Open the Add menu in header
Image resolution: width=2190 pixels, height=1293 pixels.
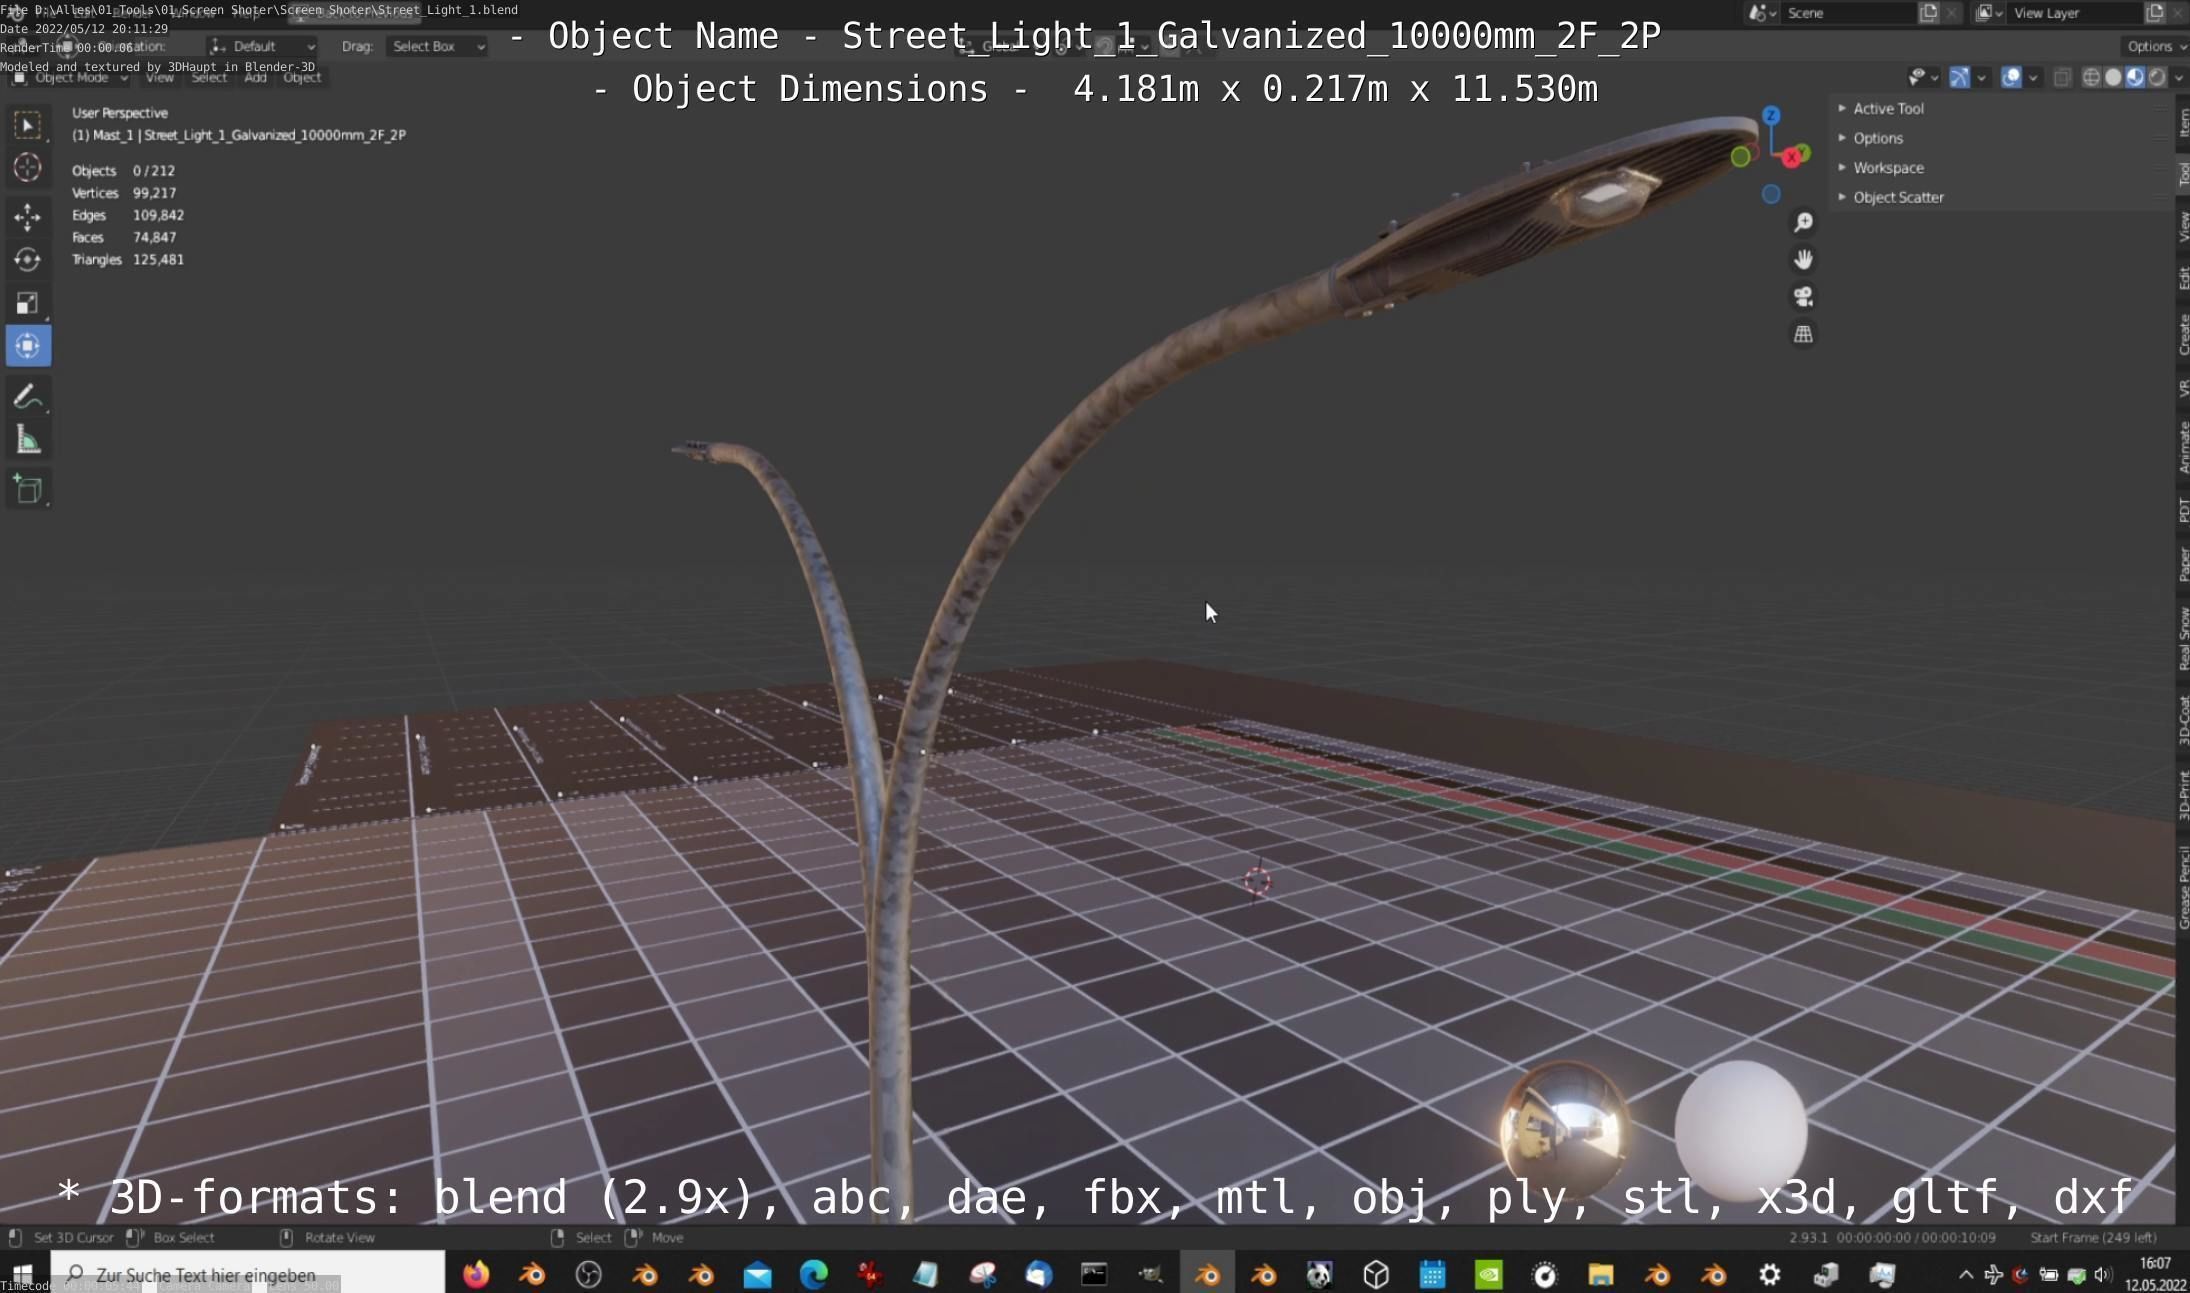pyautogui.click(x=255, y=77)
